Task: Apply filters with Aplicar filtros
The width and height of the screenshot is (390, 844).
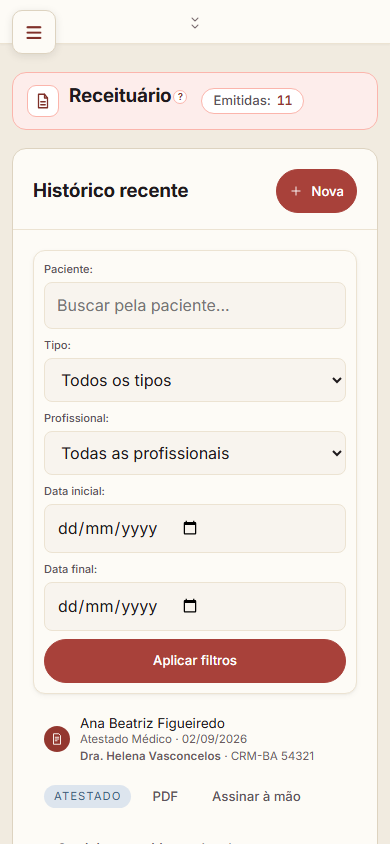Action: [195, 661]
